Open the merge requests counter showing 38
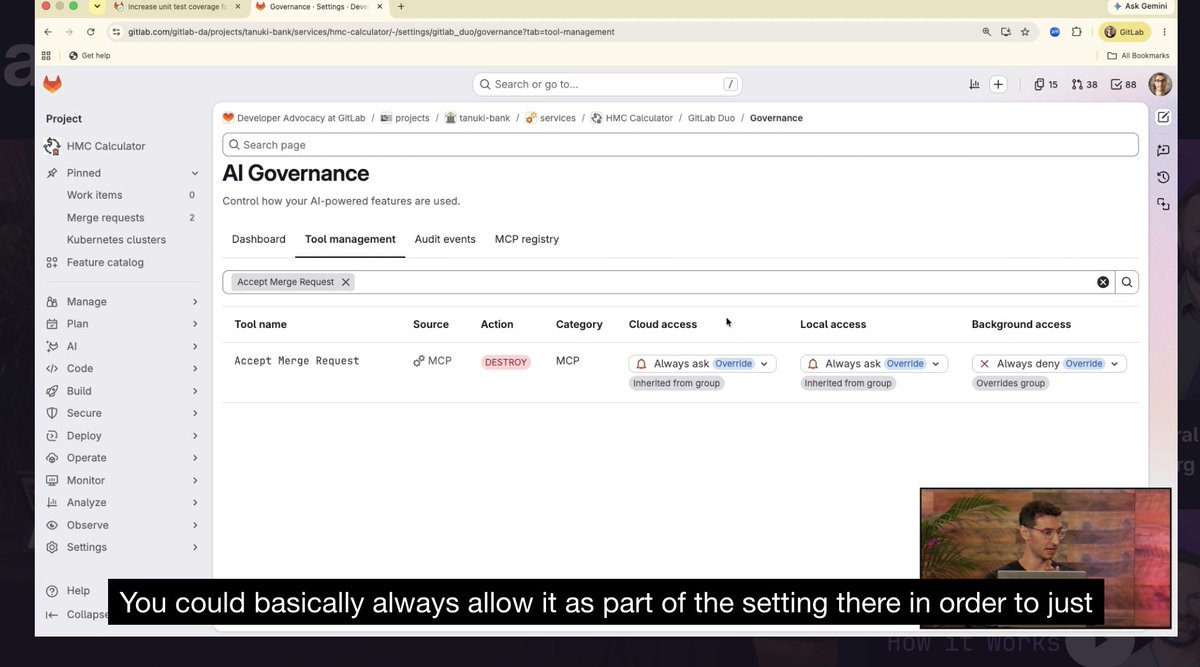The image size is (1200, 667). (x=1085, y=84)
